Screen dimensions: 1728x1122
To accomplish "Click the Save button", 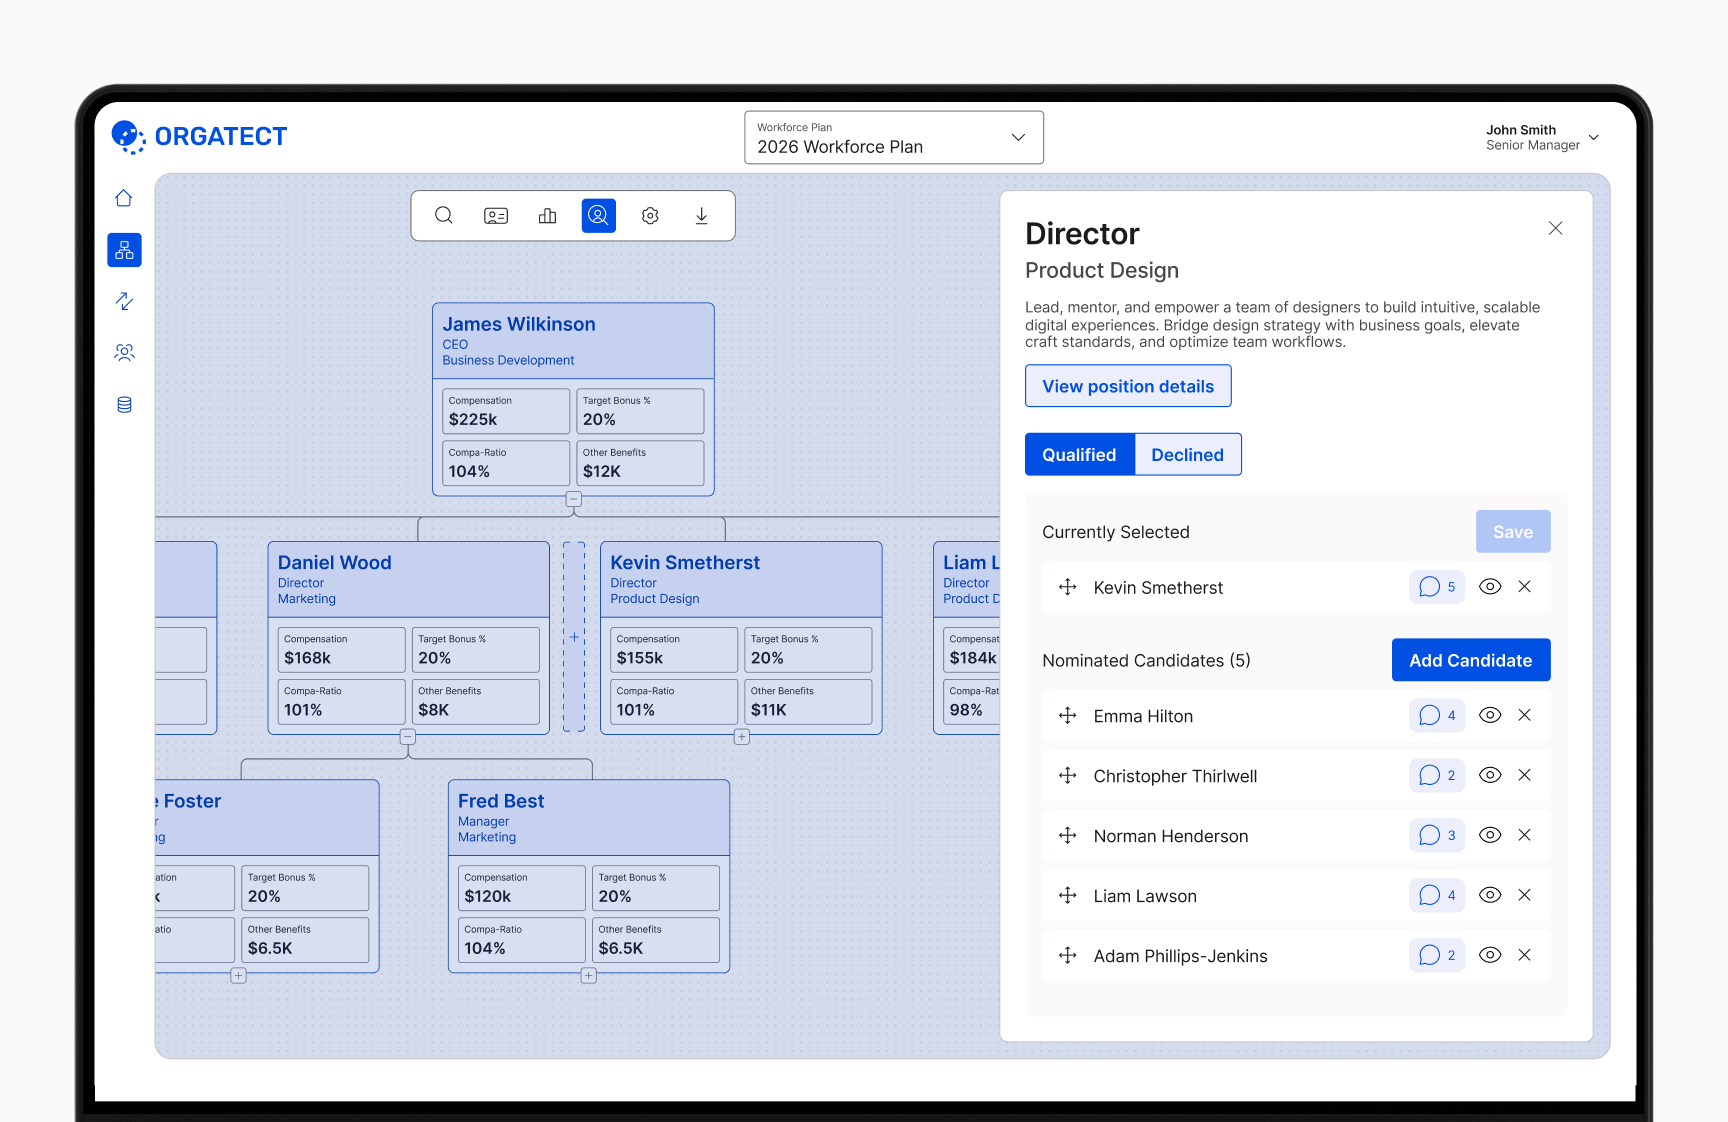I will point(1513,532).
